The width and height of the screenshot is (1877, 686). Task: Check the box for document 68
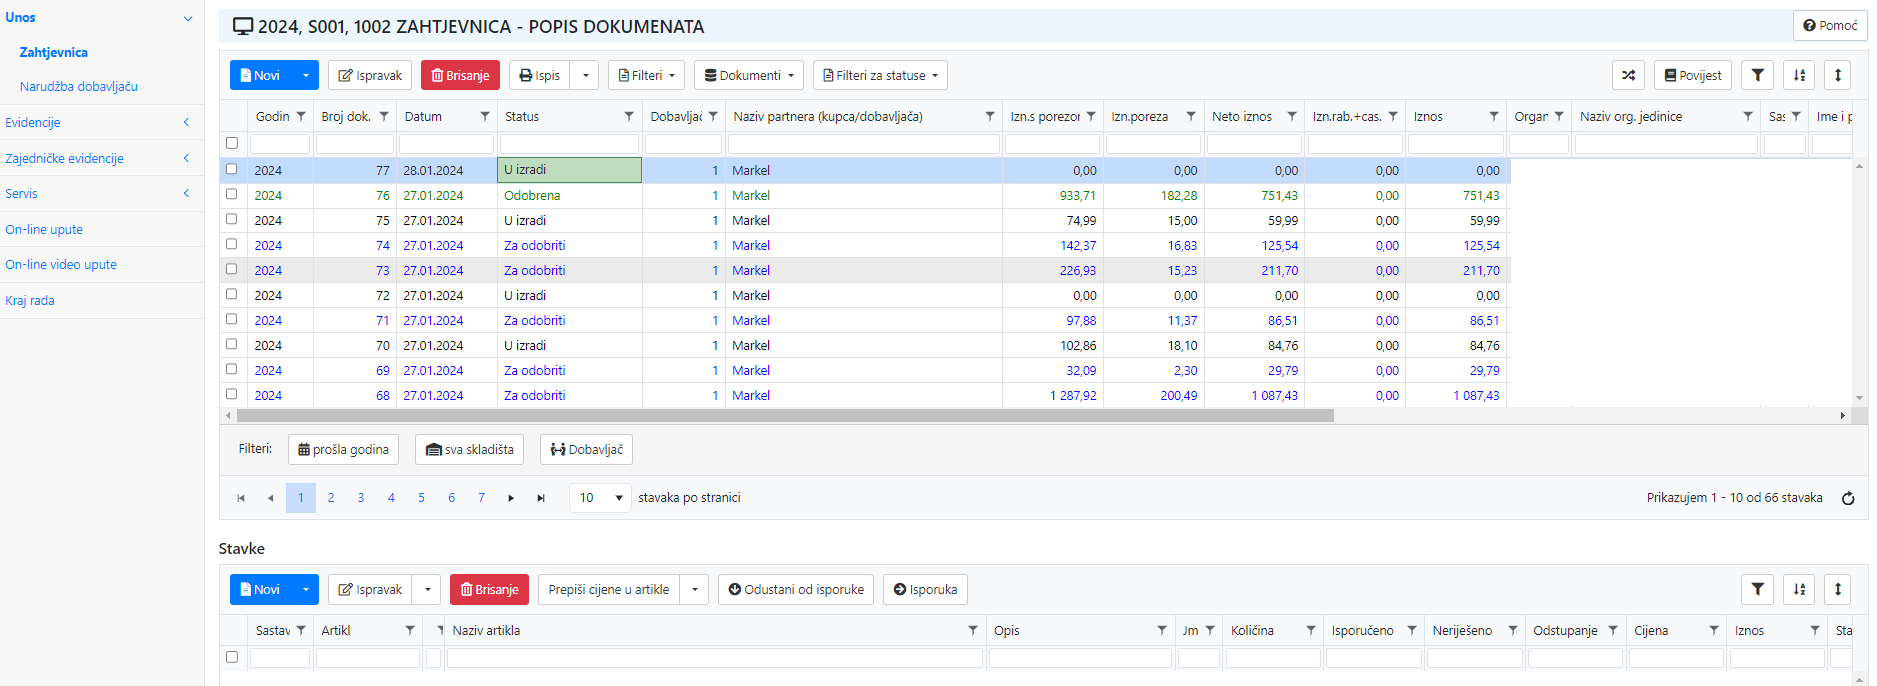tap(232, 394)
